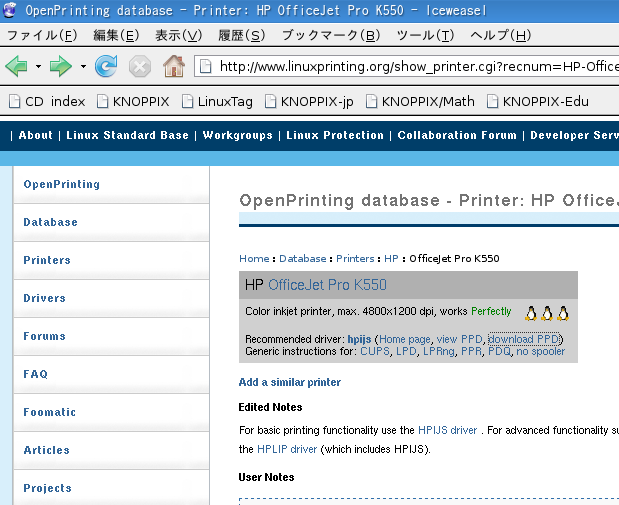
Task: Select Articles in the sidebar
Action: [46, 450]
